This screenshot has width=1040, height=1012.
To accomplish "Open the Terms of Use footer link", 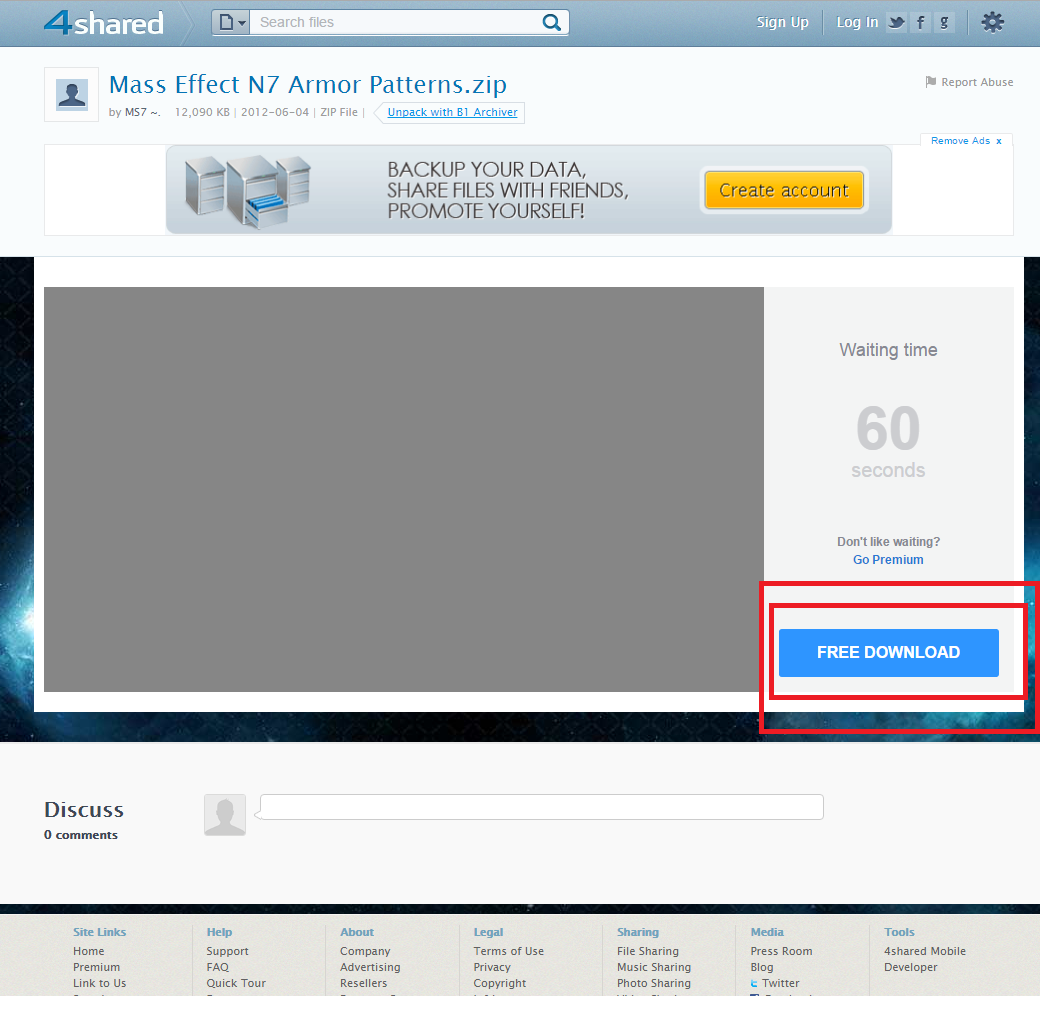I will 509,951.
